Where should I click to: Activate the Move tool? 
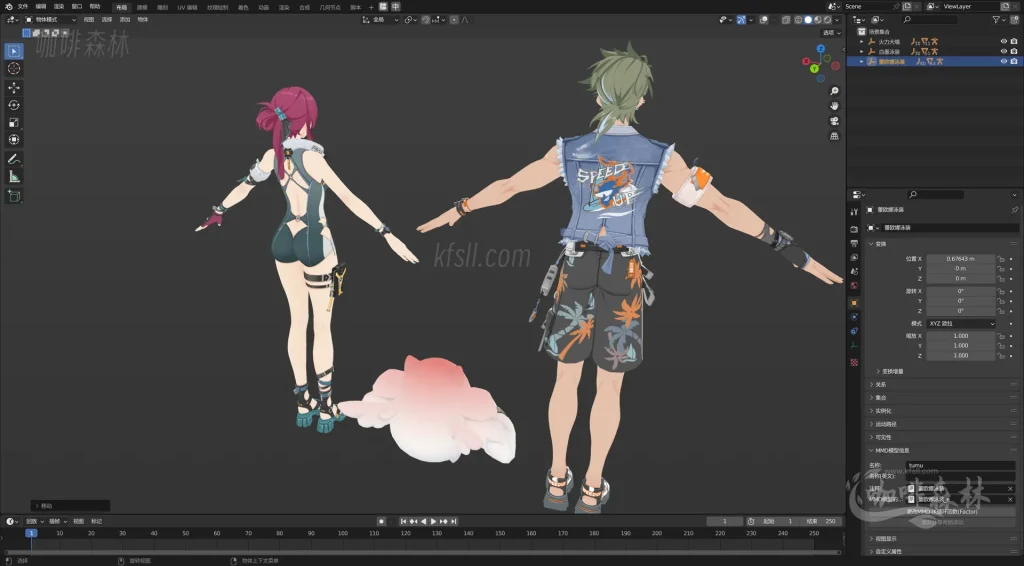[x=14, y=87]
